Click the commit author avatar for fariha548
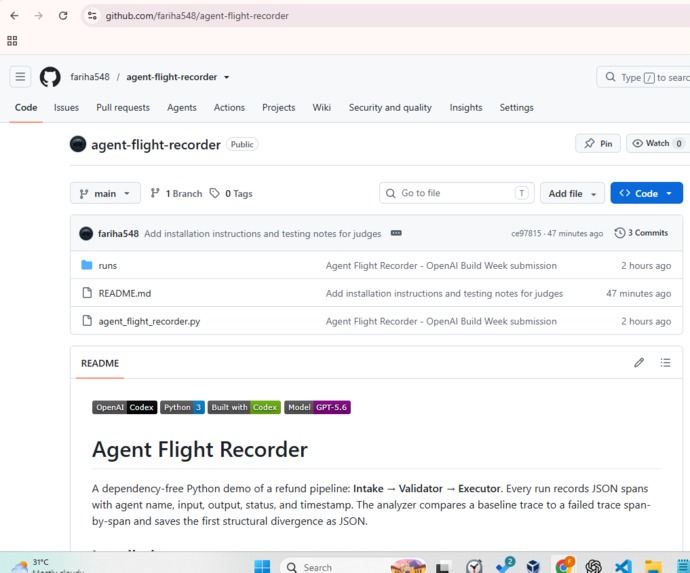The width and height of the screenshot is (690, 573). (86, 233)
